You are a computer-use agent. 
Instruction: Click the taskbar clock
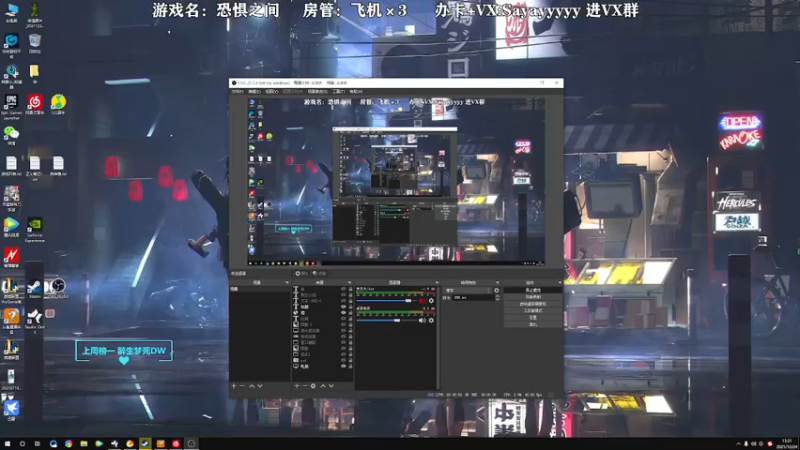(786, 444)
